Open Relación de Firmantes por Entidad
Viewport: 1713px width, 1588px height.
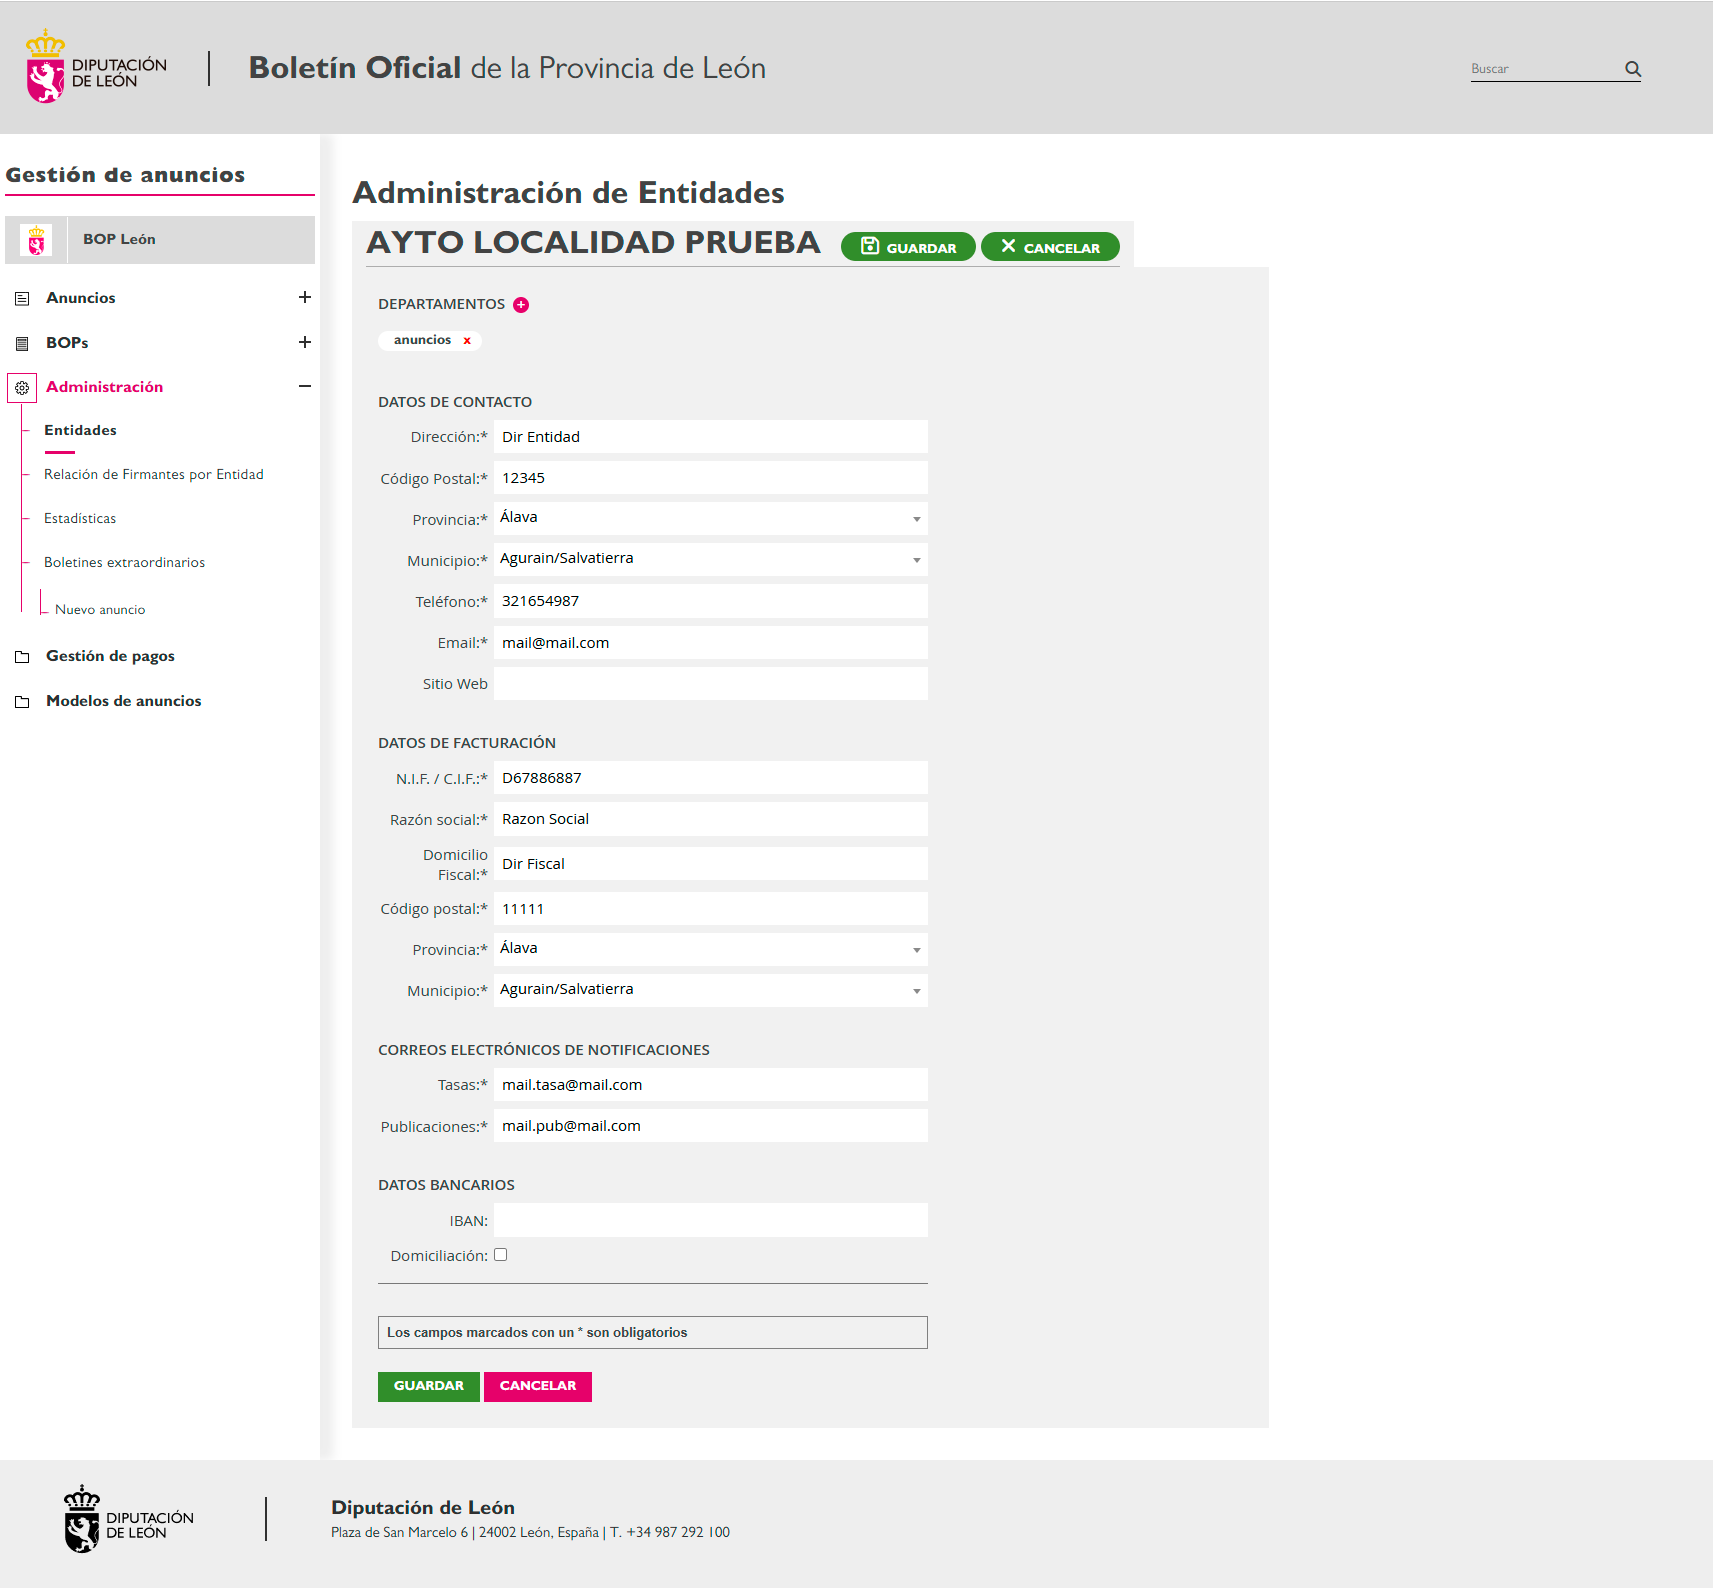coord(154,475)
